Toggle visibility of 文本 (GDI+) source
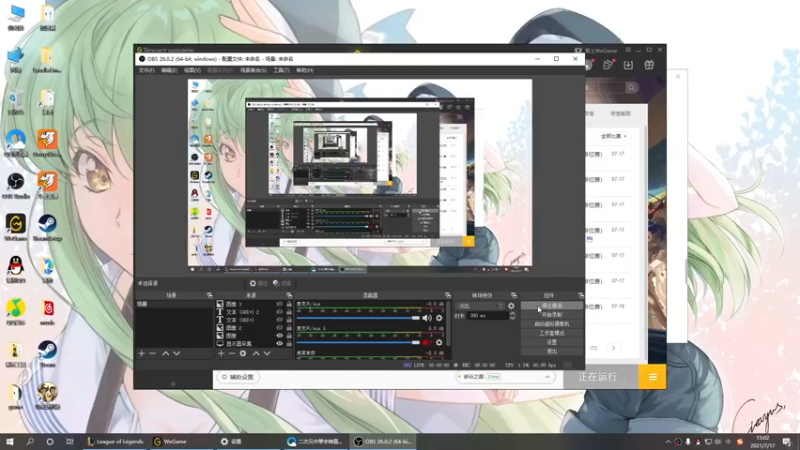Image resolution: width=800 pixels, height=450 pixels. click(x=279, y=320)
